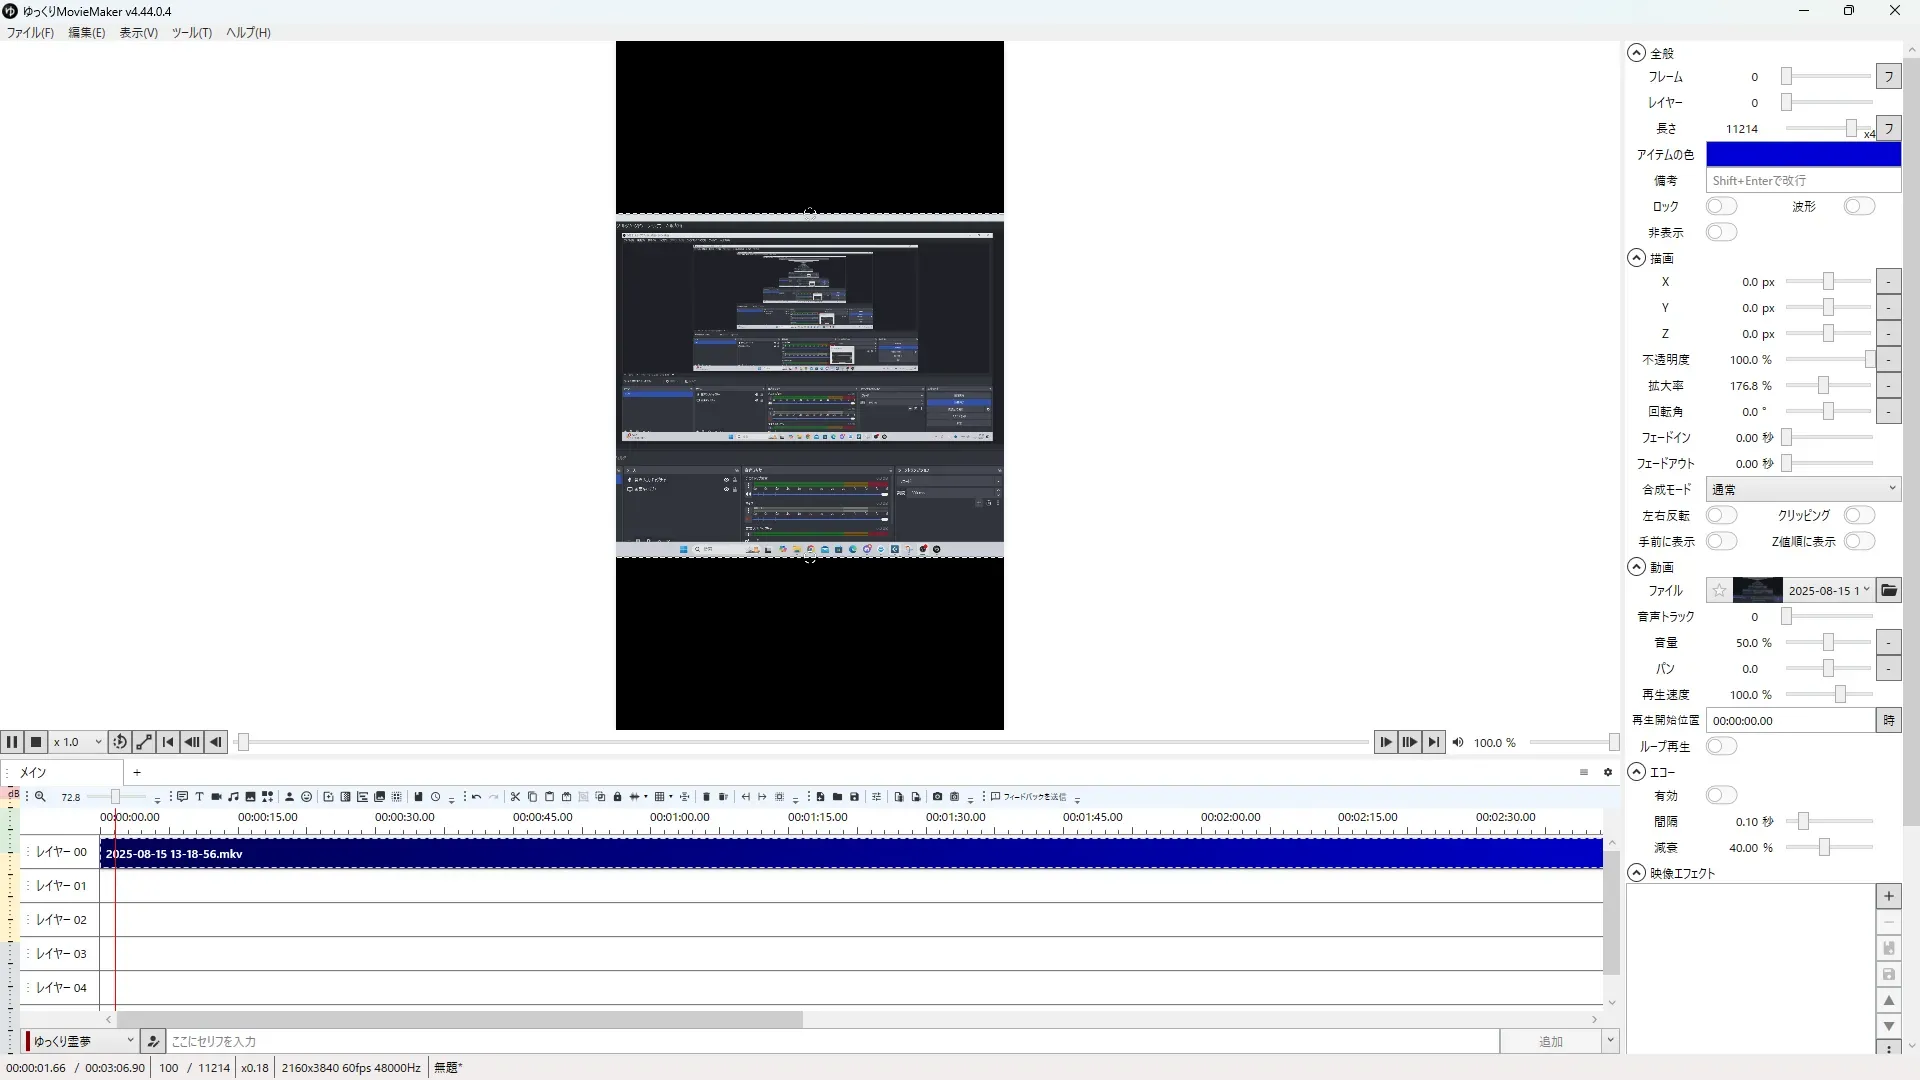The width and height of the screenshot is (1920, 1080).
Task: Click the stop playback button
Action: coord(36,742)
